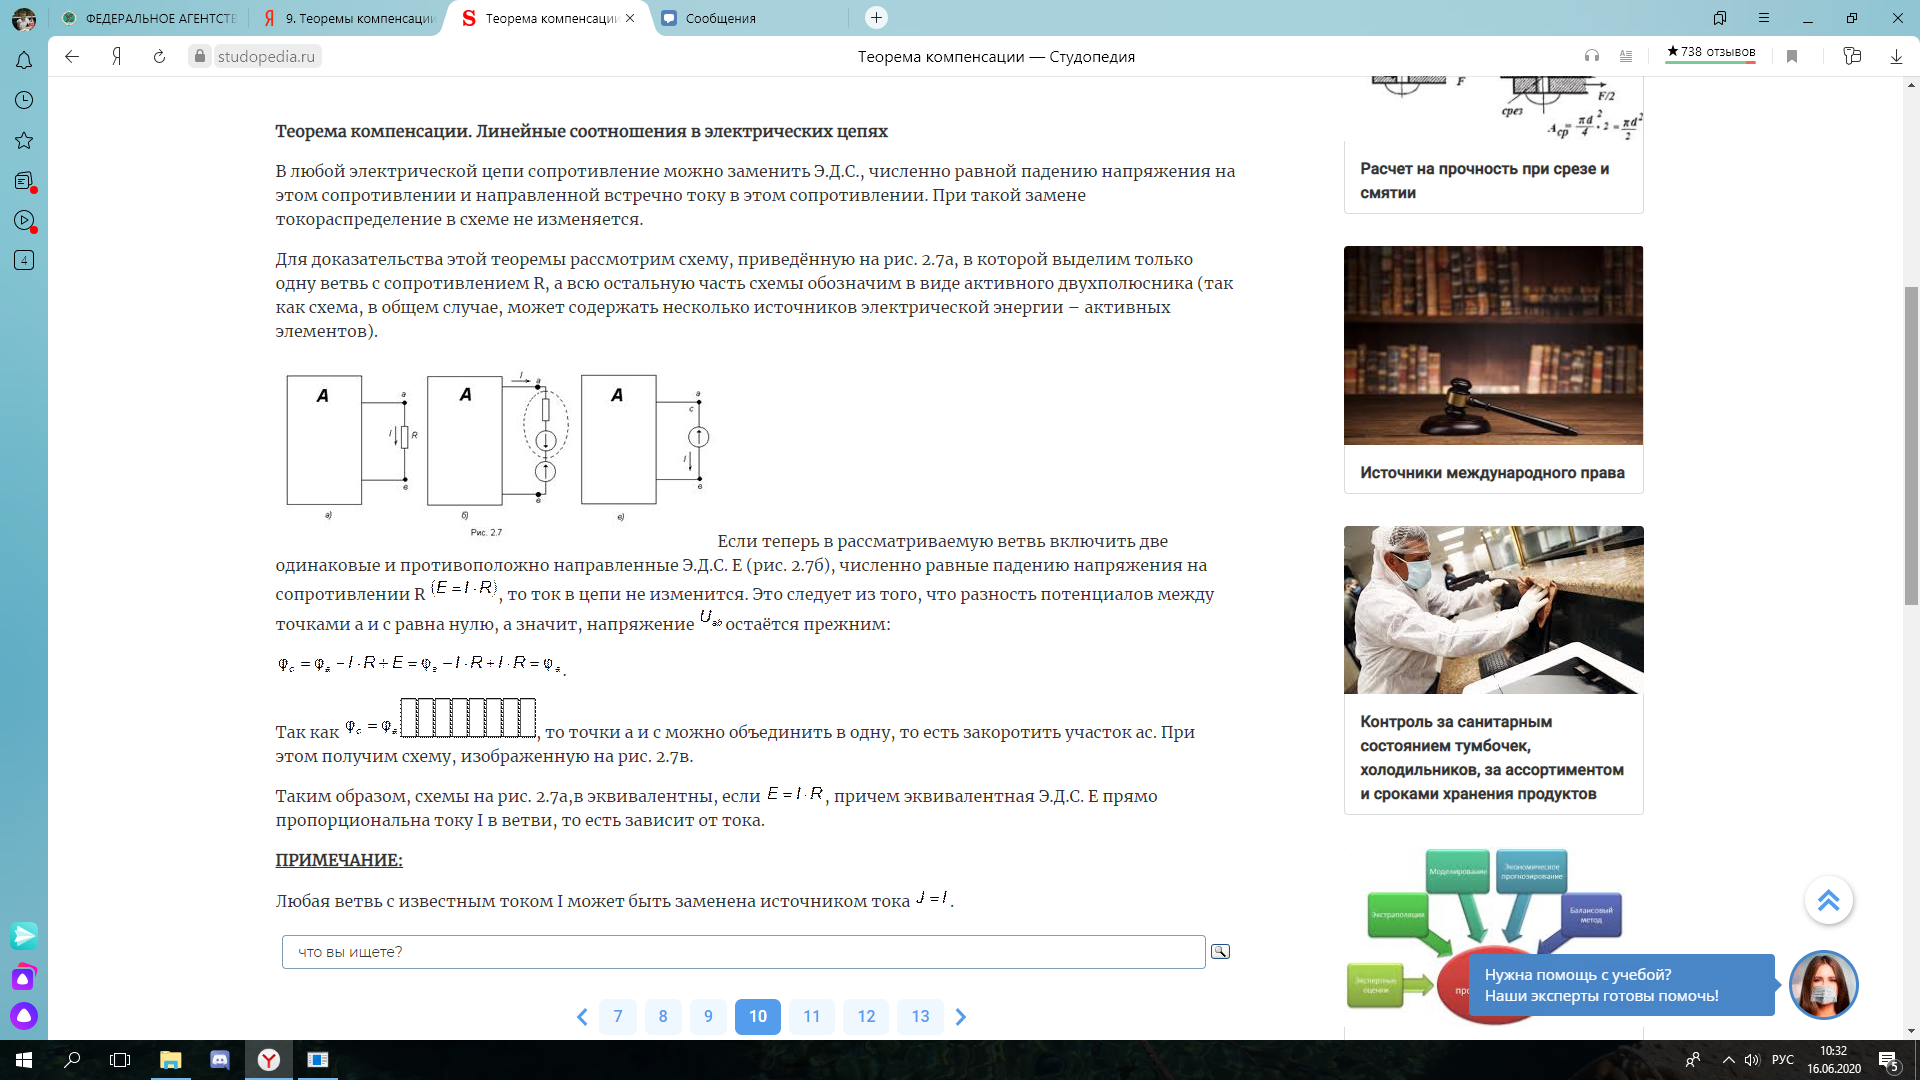Open the 'Нужна помощь с учебой?' chat banner
Image resolution: width=1920 pixels, height=1080 pixels.
tap(1622, 985)
